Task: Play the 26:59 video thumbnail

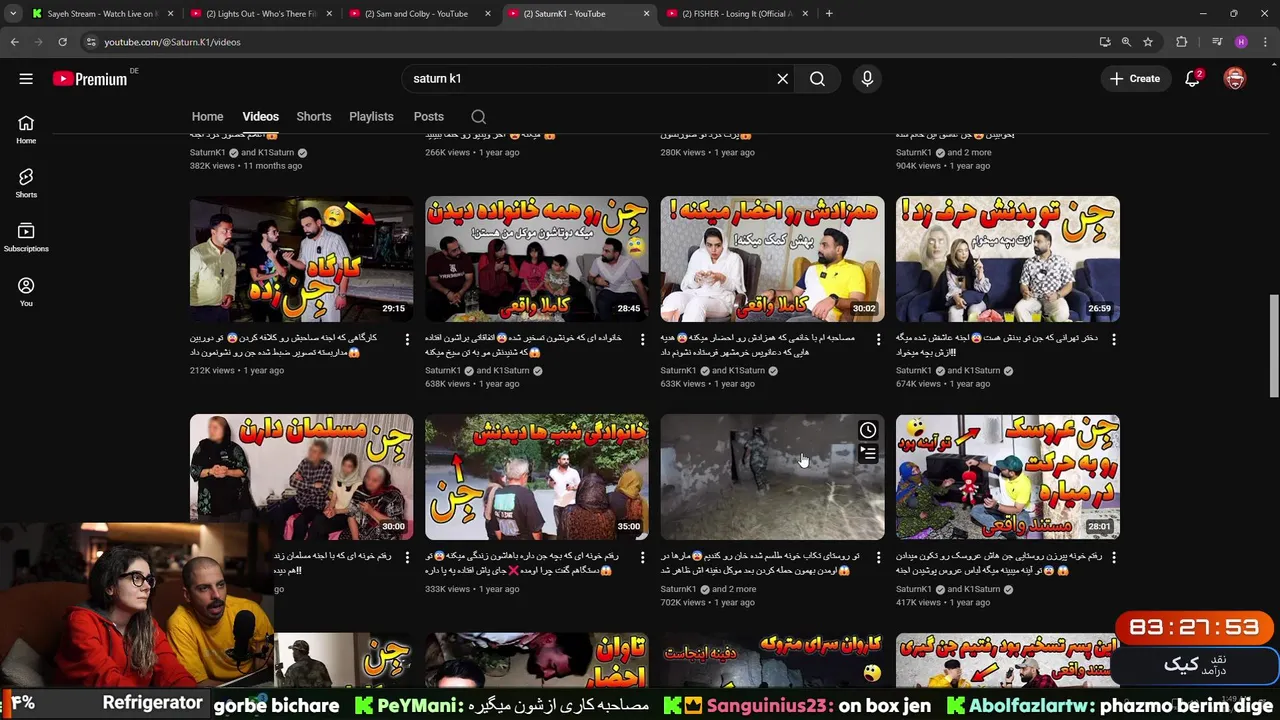Action: [1008, 259]
